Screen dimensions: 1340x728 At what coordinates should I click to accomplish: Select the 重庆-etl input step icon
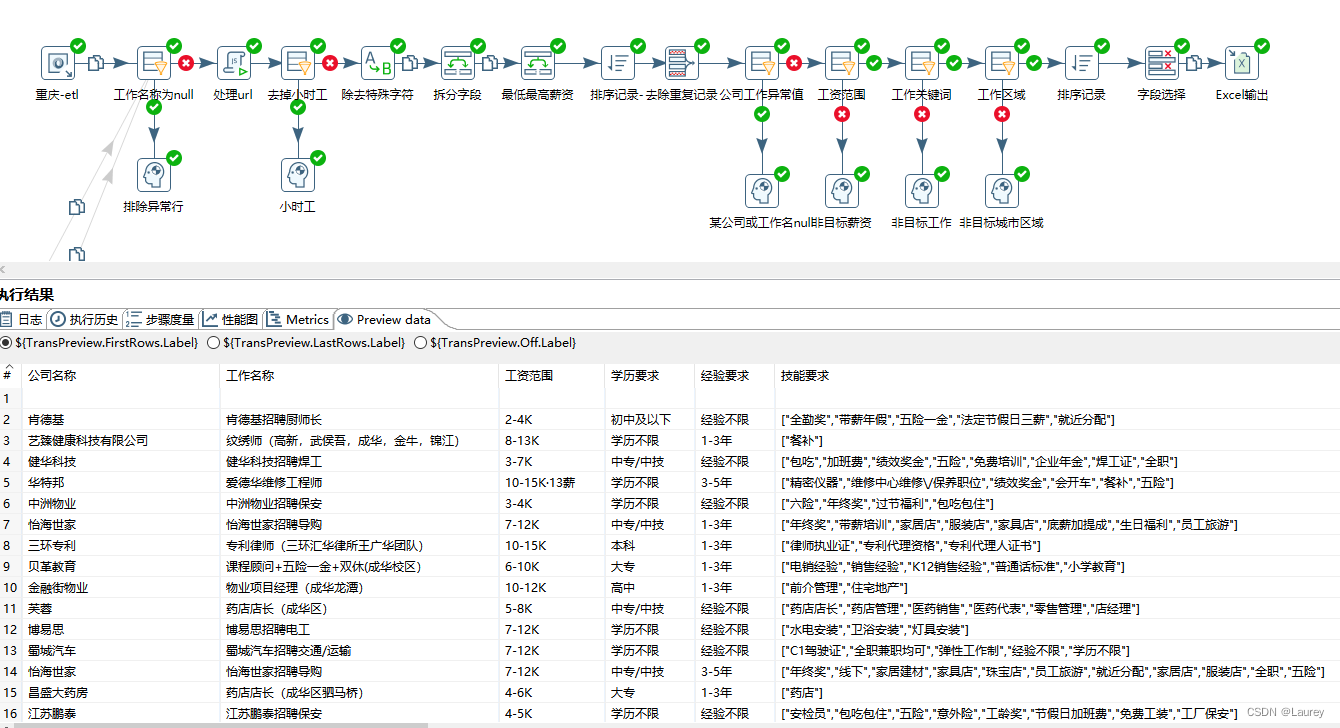click(60, 62)
